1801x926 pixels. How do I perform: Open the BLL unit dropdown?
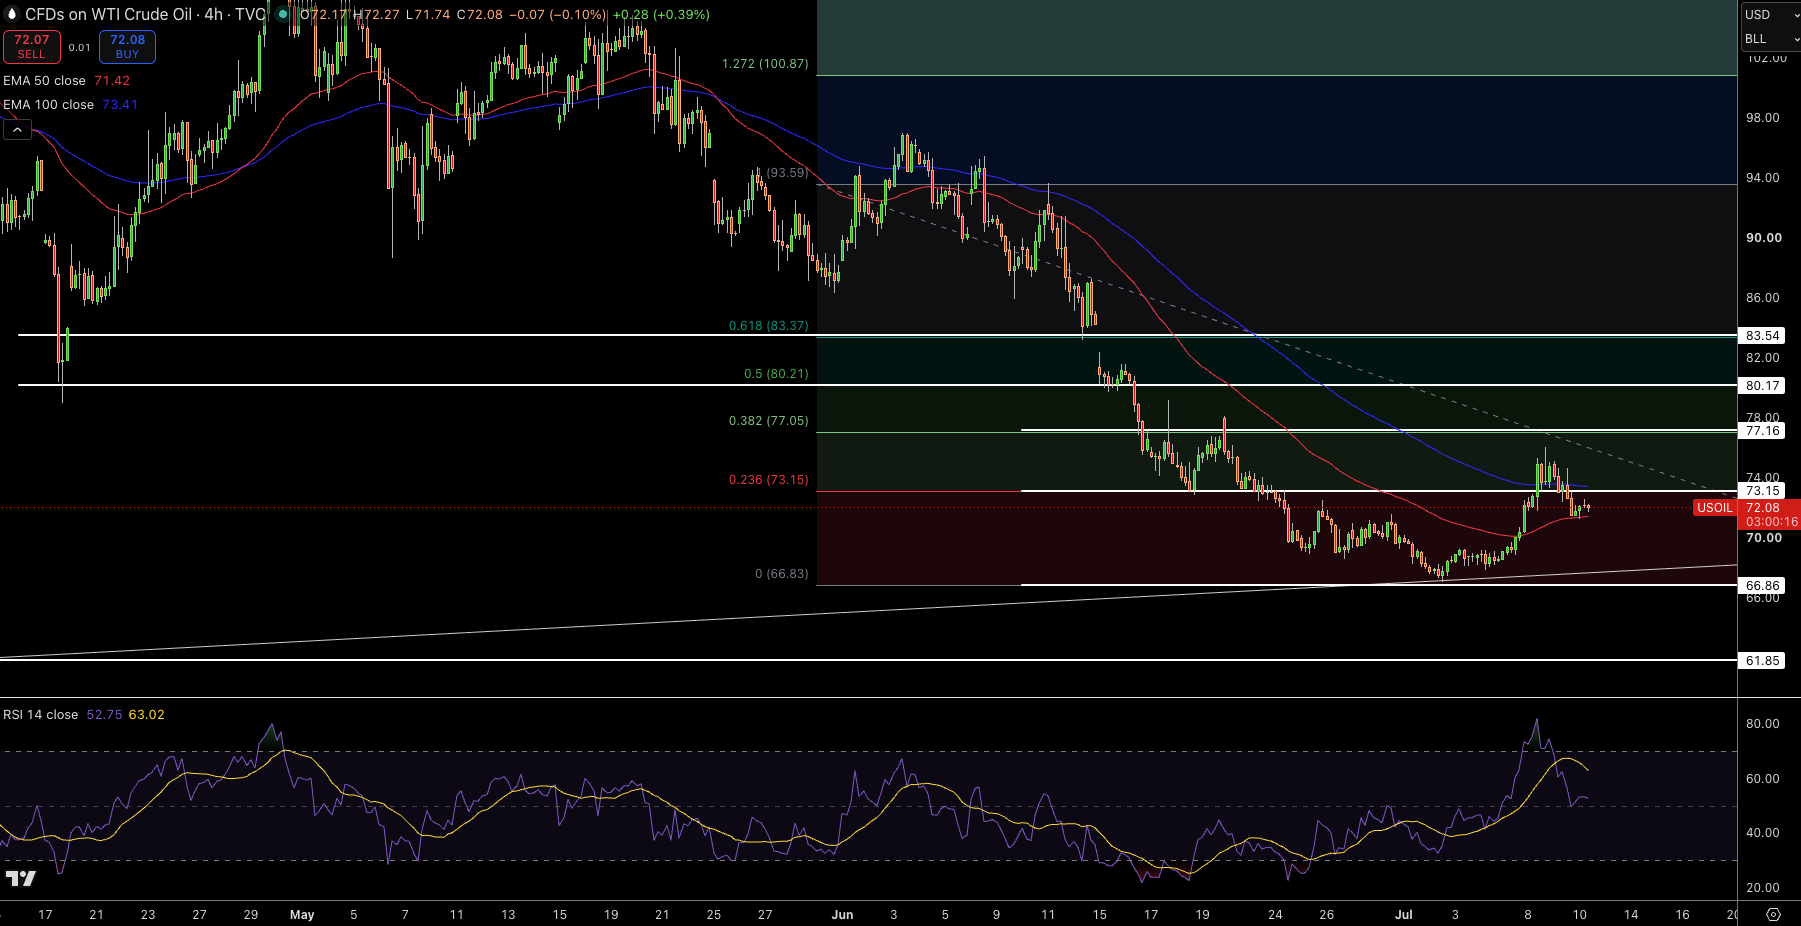point(1771,39)
